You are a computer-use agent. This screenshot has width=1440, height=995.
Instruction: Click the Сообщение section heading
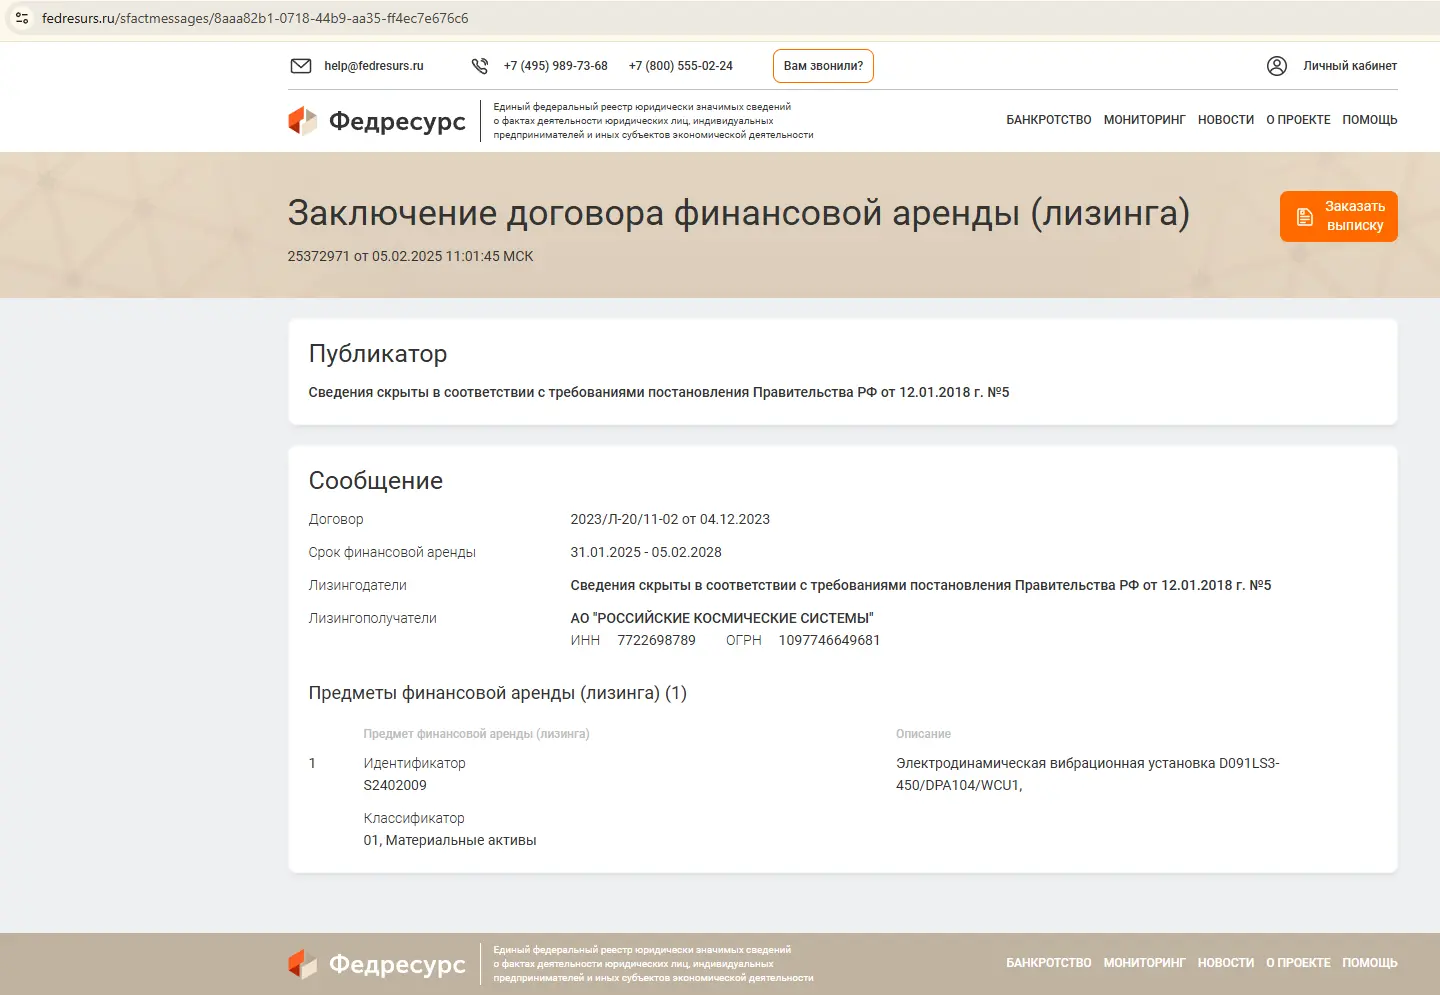click(376, 481)
